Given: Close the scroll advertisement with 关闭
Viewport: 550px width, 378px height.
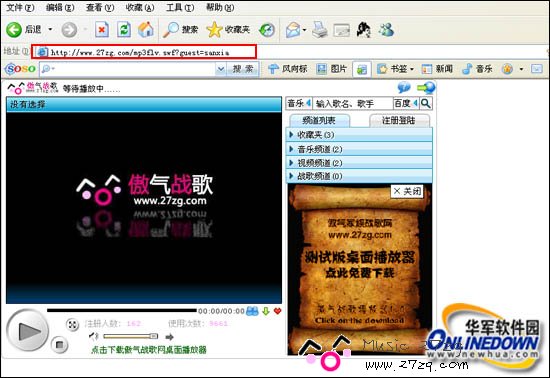Looking at the screenshot, I should [407, 191].
